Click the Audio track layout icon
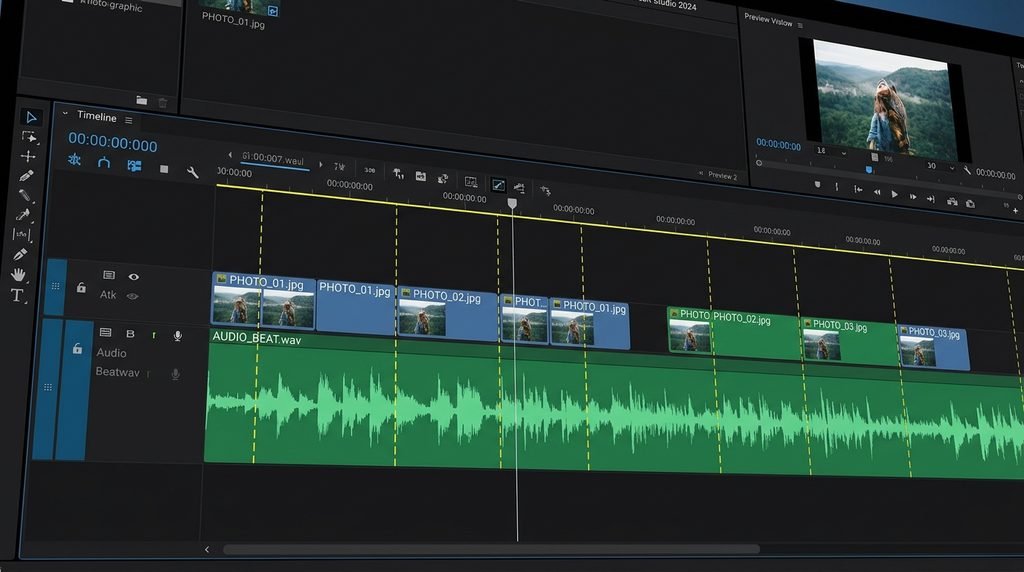This screenshot has height=572, width=1024. (105, 332)
